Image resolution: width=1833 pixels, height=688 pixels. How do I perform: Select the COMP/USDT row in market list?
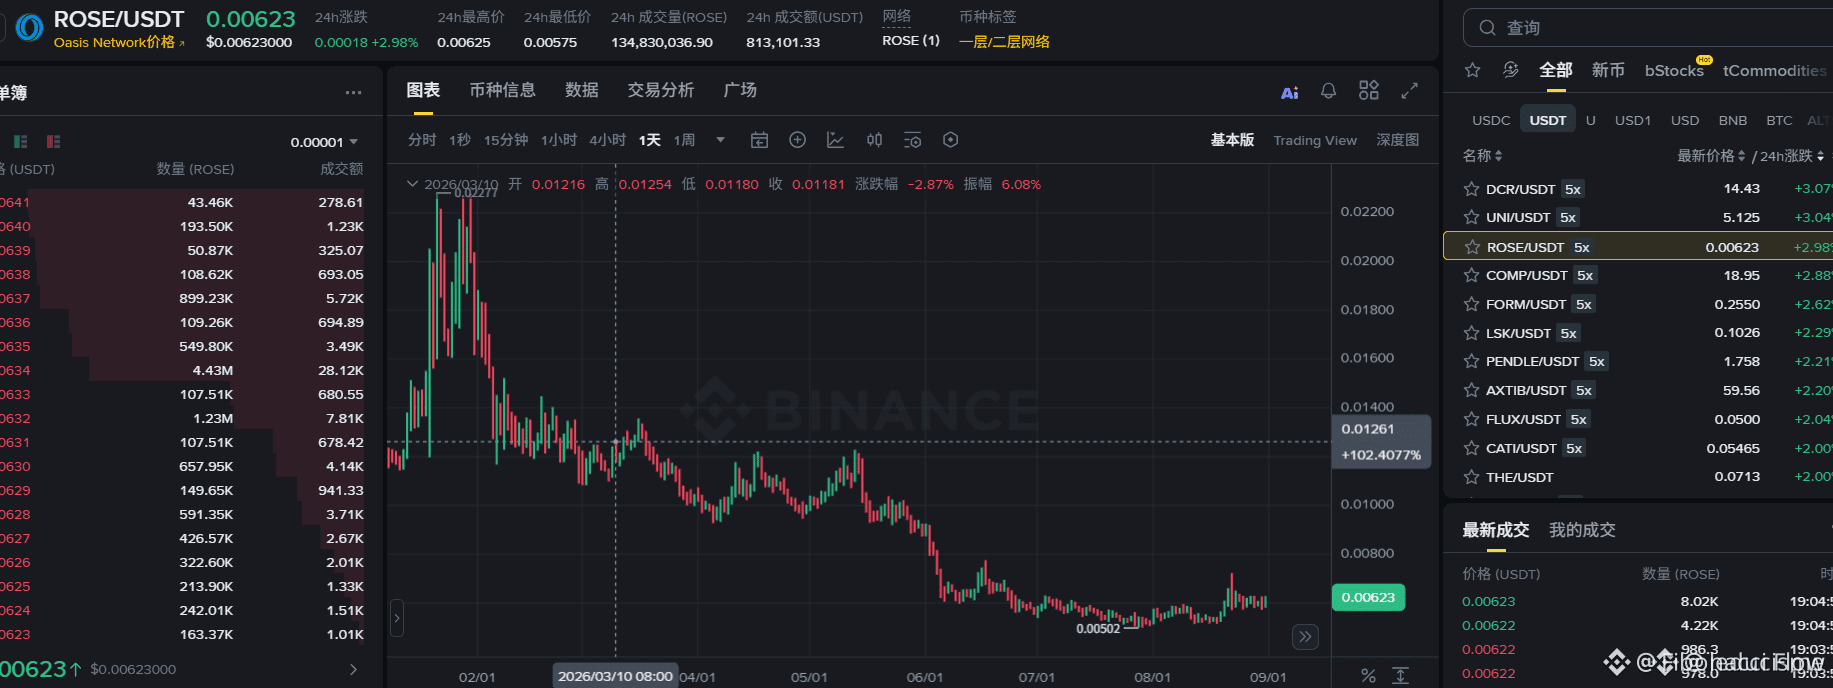click(x=1638, y=275)
